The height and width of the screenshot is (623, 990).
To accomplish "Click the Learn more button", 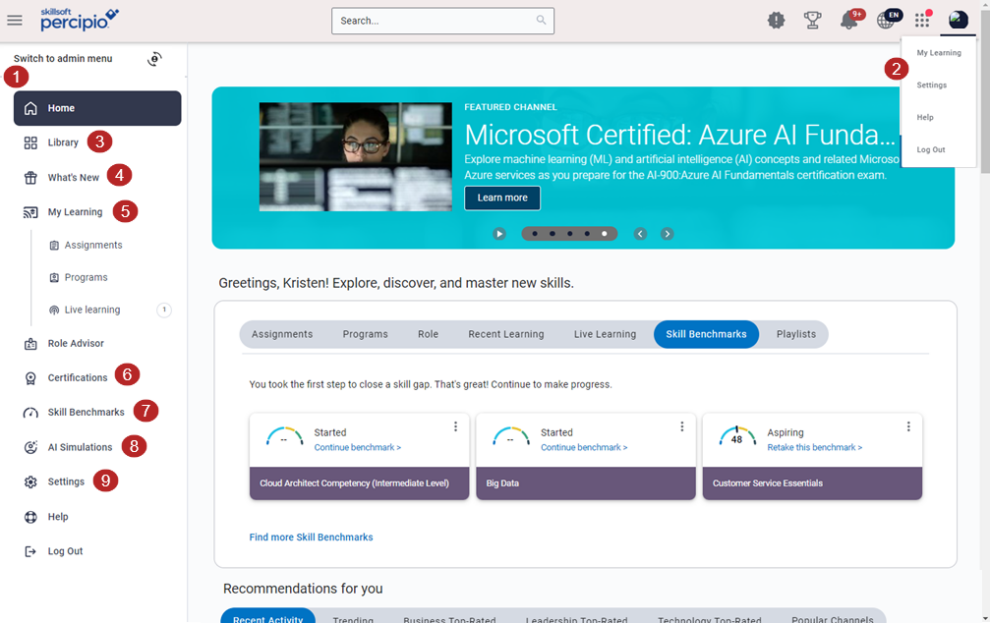I will click(x=502, y=198).
